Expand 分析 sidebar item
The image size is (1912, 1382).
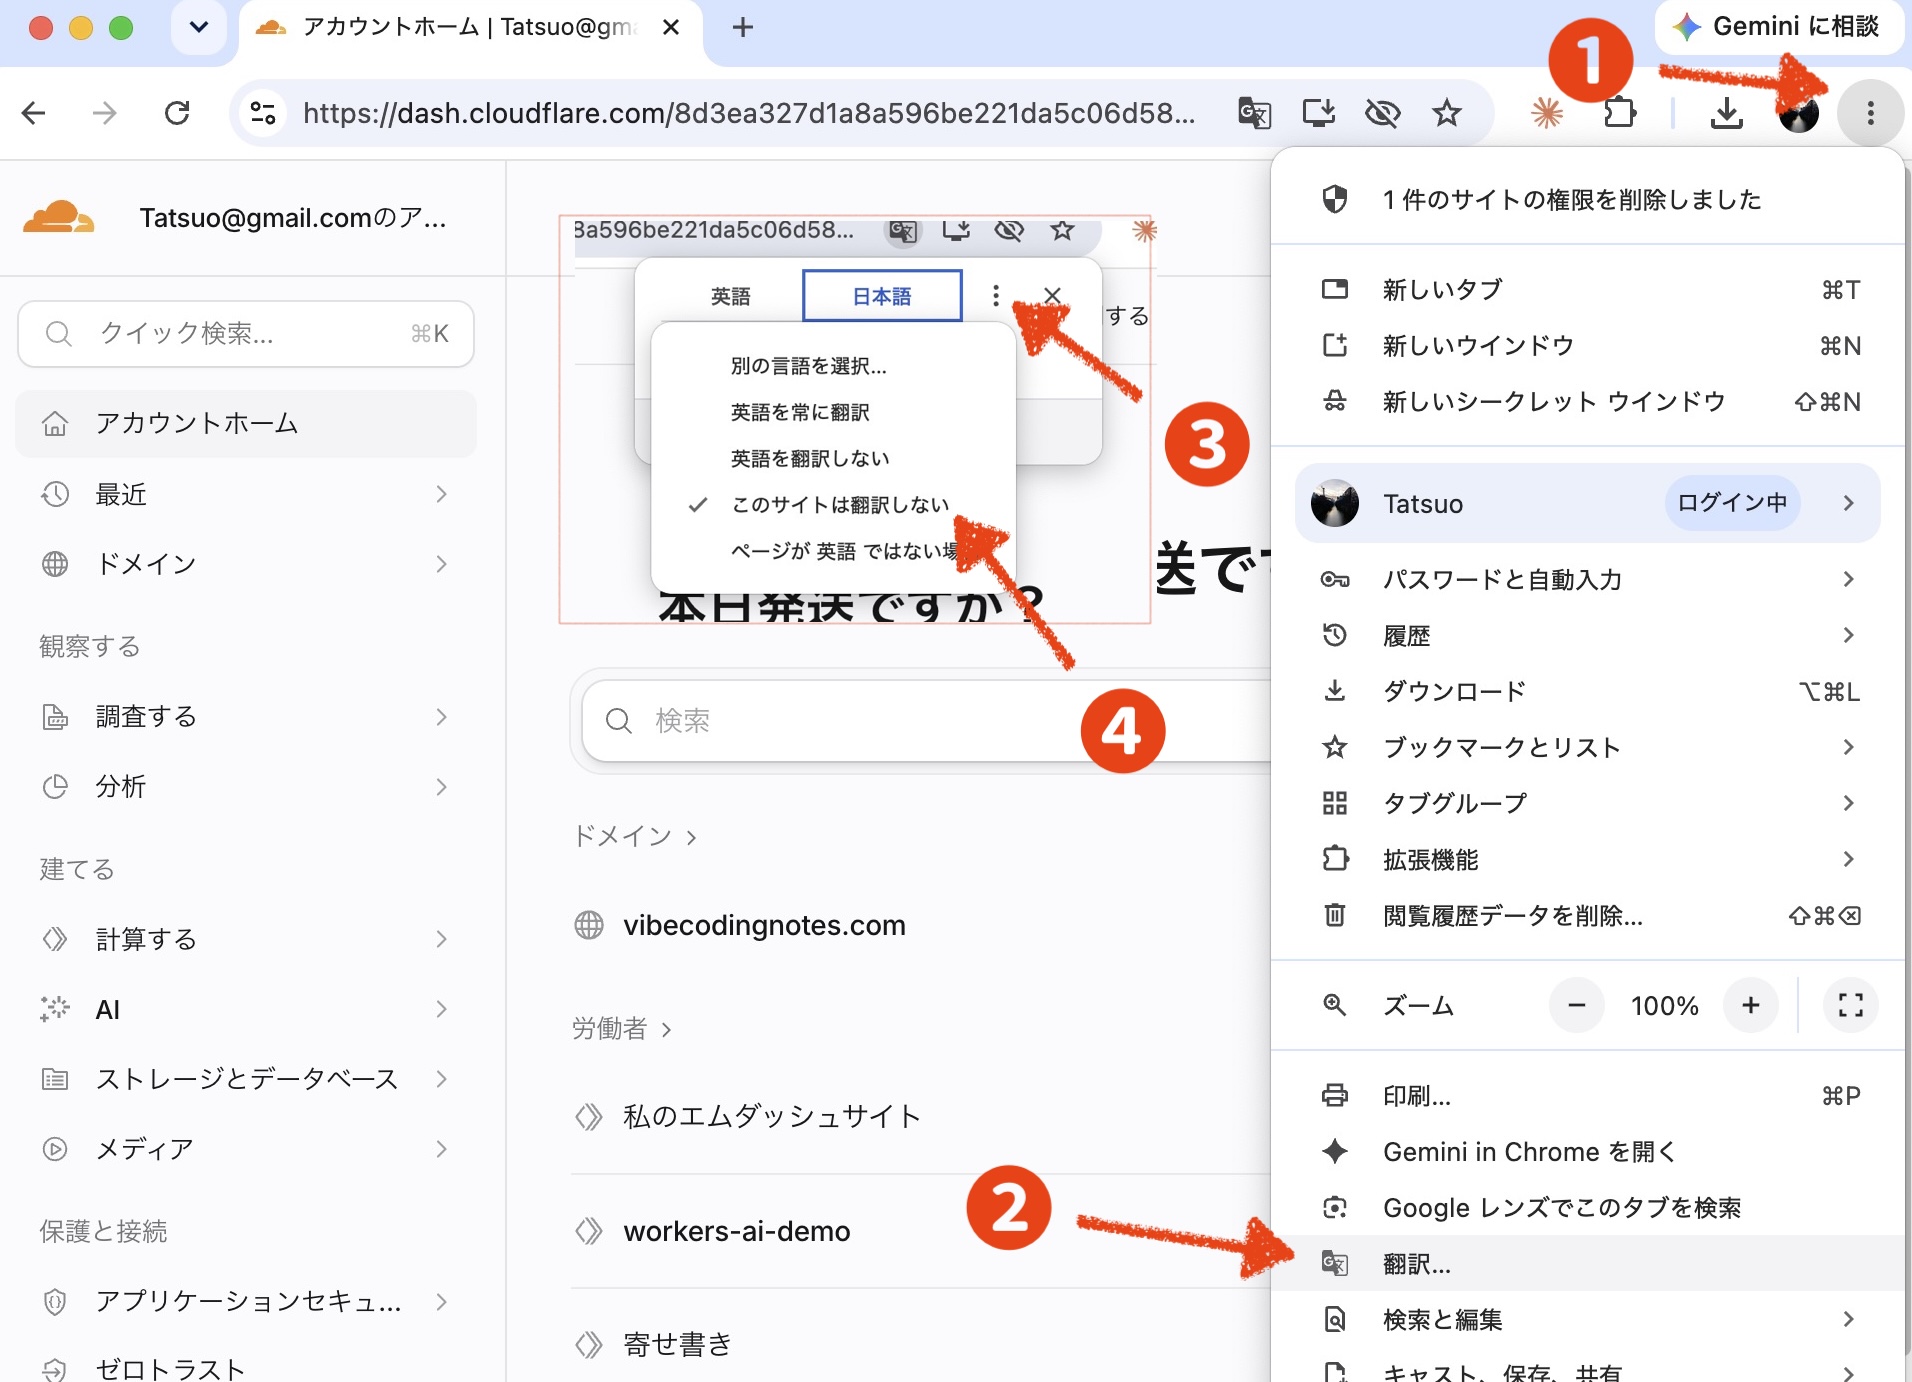coord(246,787)
